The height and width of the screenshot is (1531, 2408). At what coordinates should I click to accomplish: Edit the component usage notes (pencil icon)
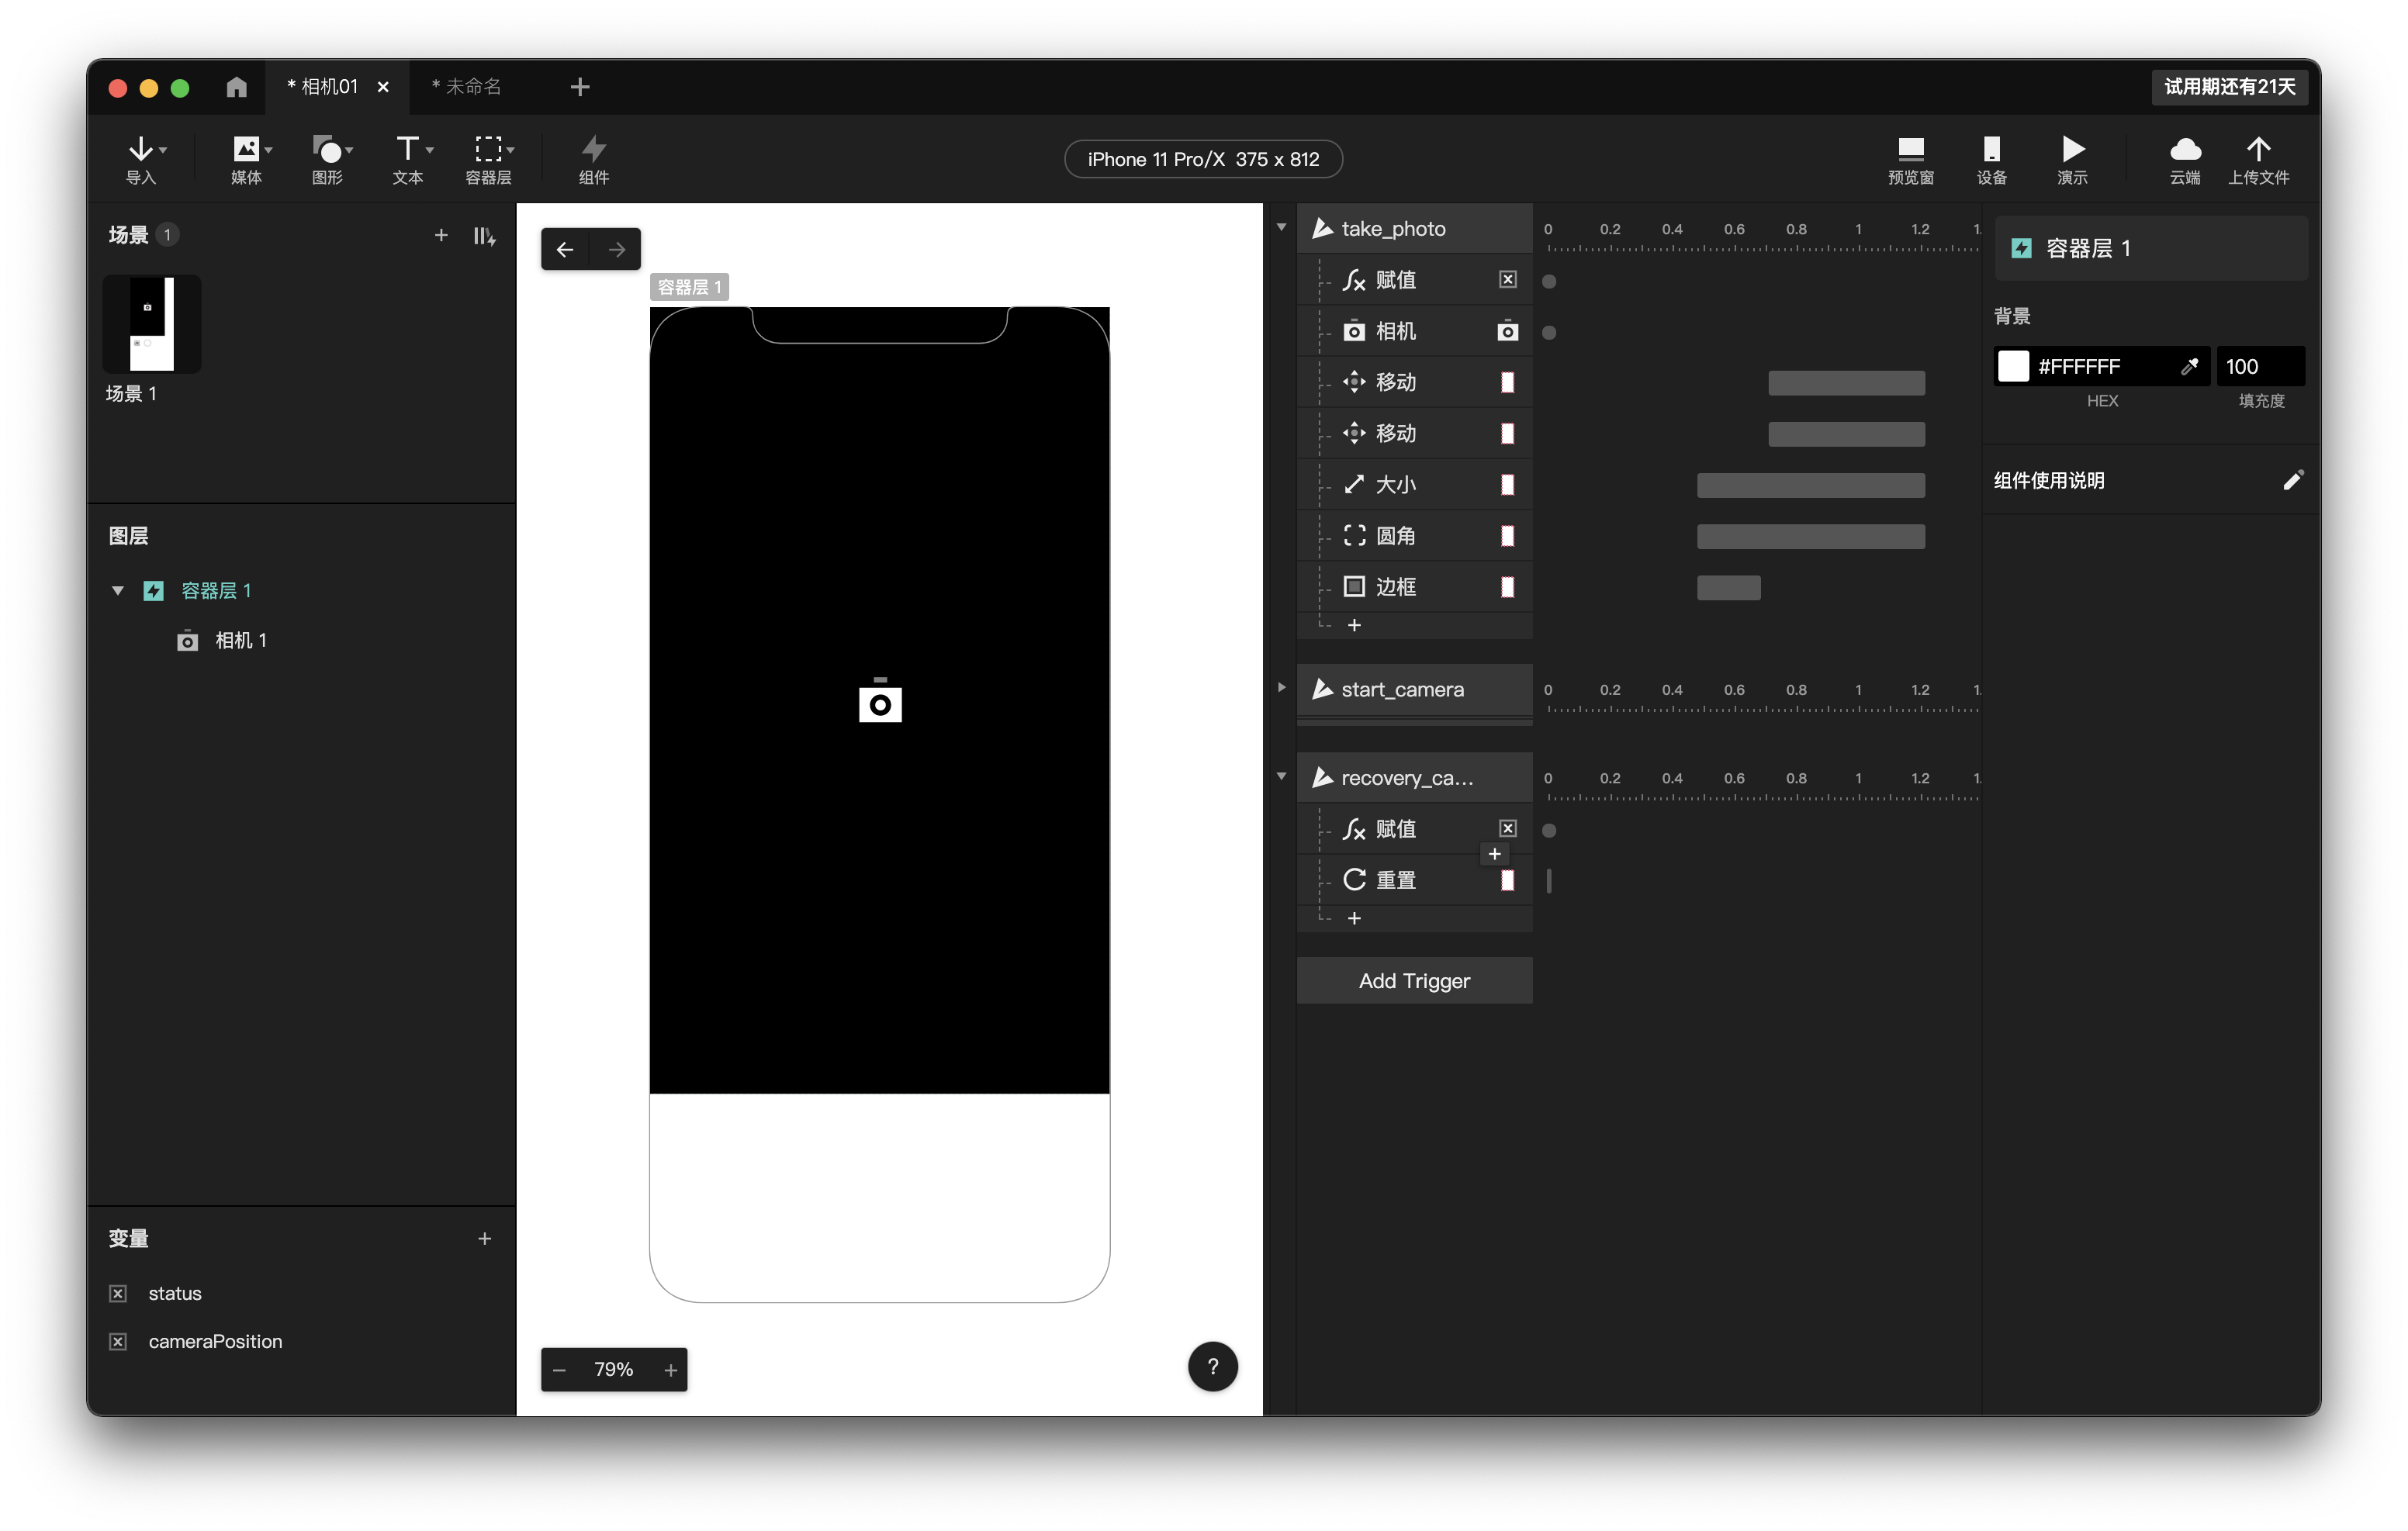pos(2292,481)
